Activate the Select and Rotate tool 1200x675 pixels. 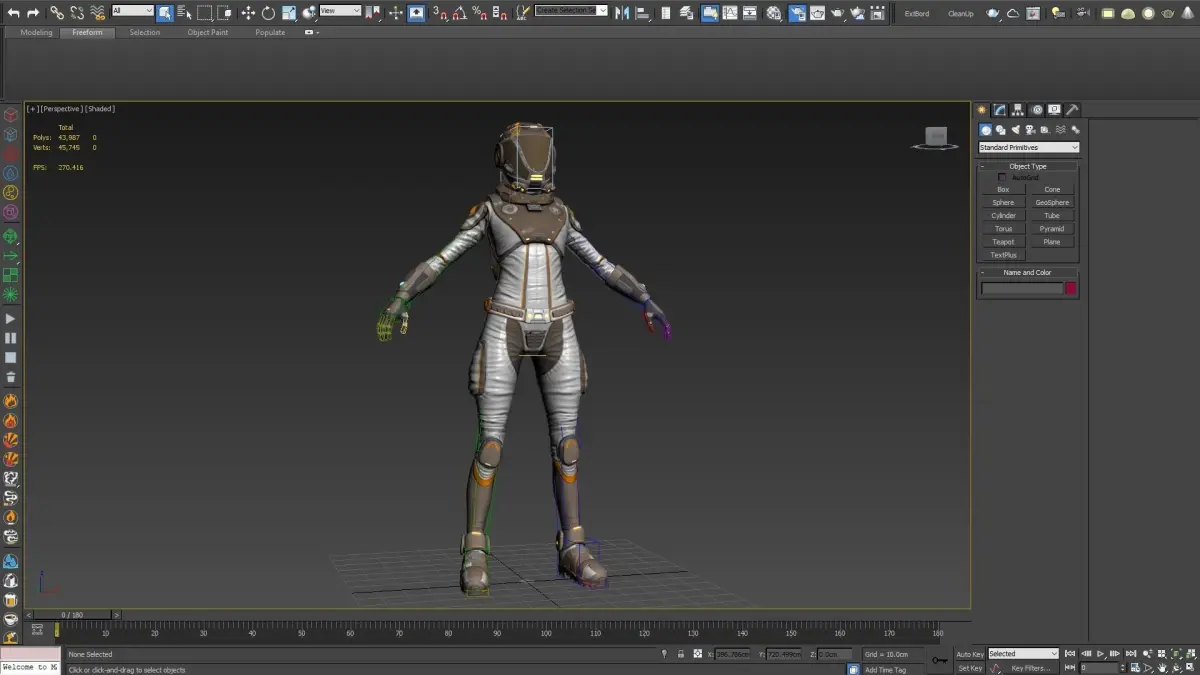268,13
